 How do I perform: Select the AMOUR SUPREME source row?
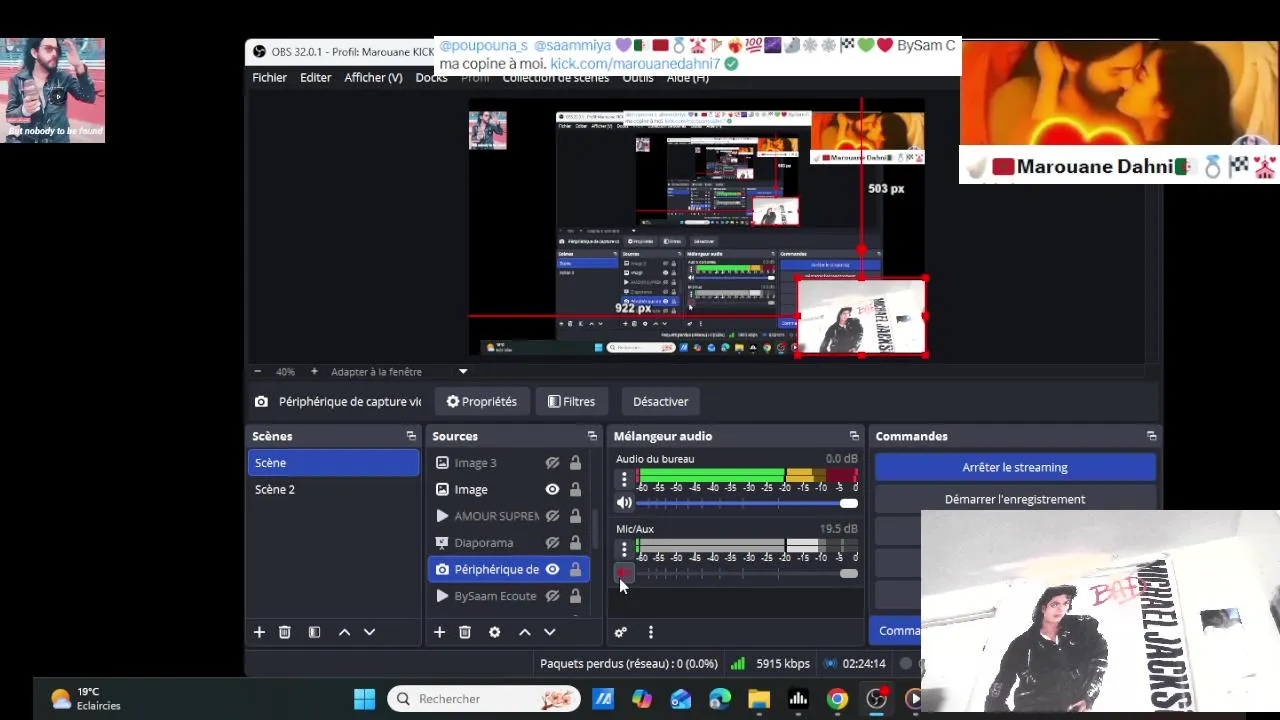click(509, 516)
